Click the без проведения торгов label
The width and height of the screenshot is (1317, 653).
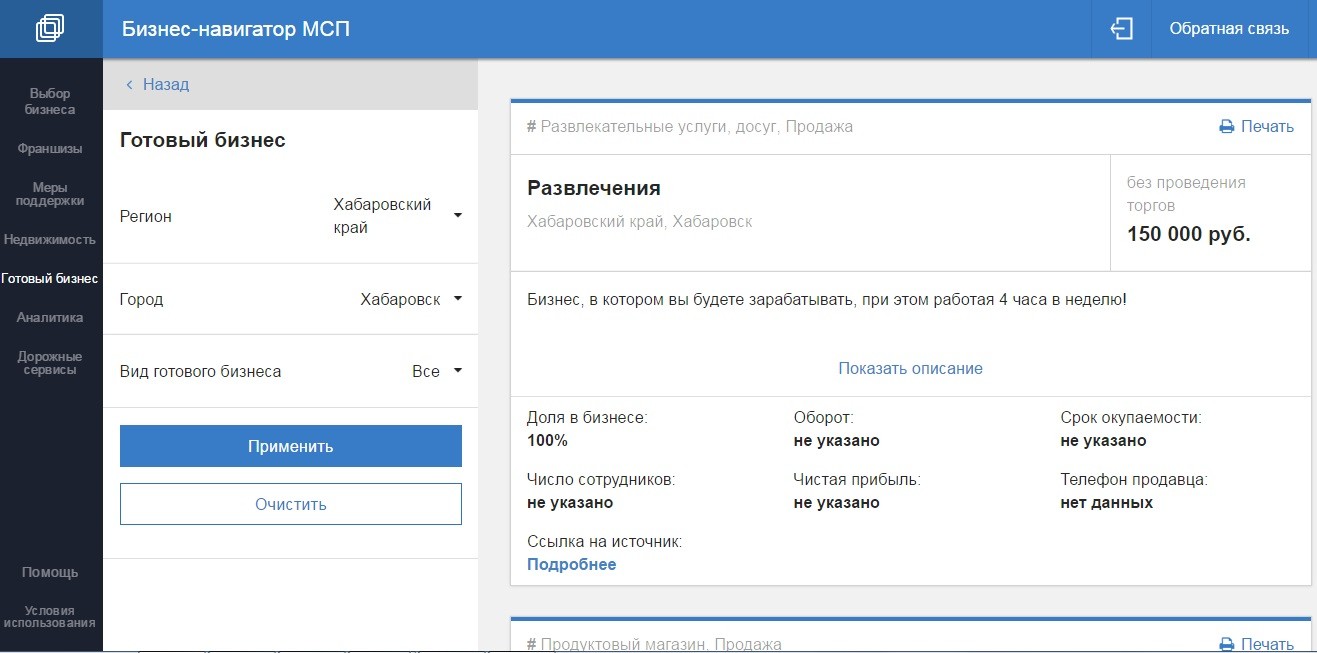pyautogui.click(x=1186, y=194)
